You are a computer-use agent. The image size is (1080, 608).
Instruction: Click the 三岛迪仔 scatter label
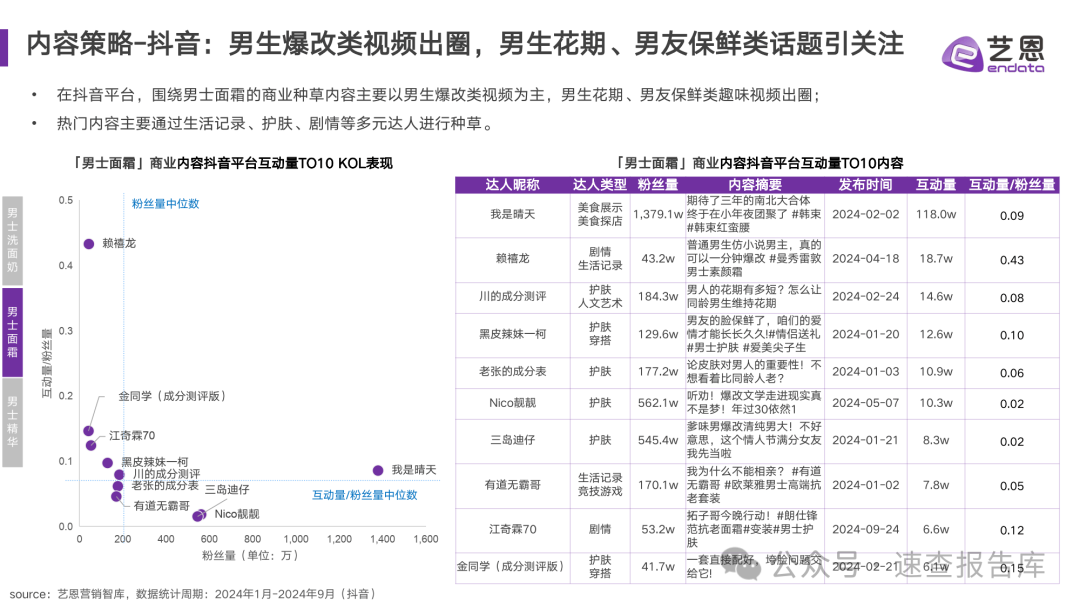pos(227,490)
